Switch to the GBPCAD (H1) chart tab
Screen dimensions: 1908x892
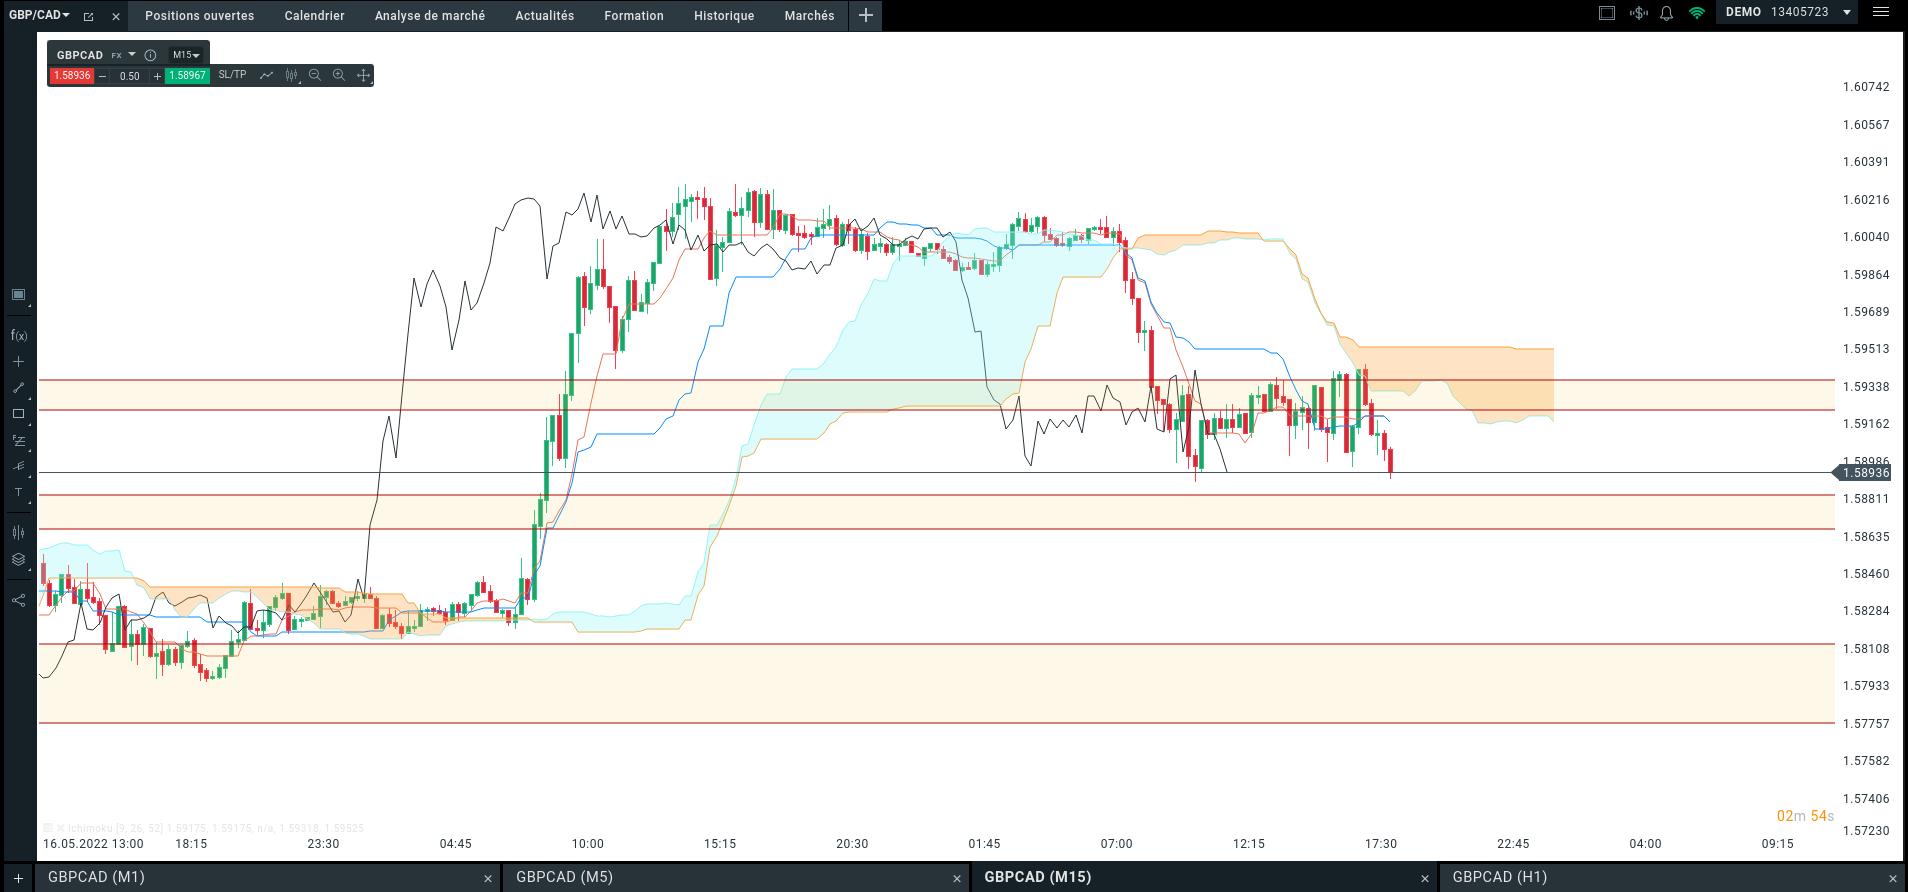[x=1499, y=877]
